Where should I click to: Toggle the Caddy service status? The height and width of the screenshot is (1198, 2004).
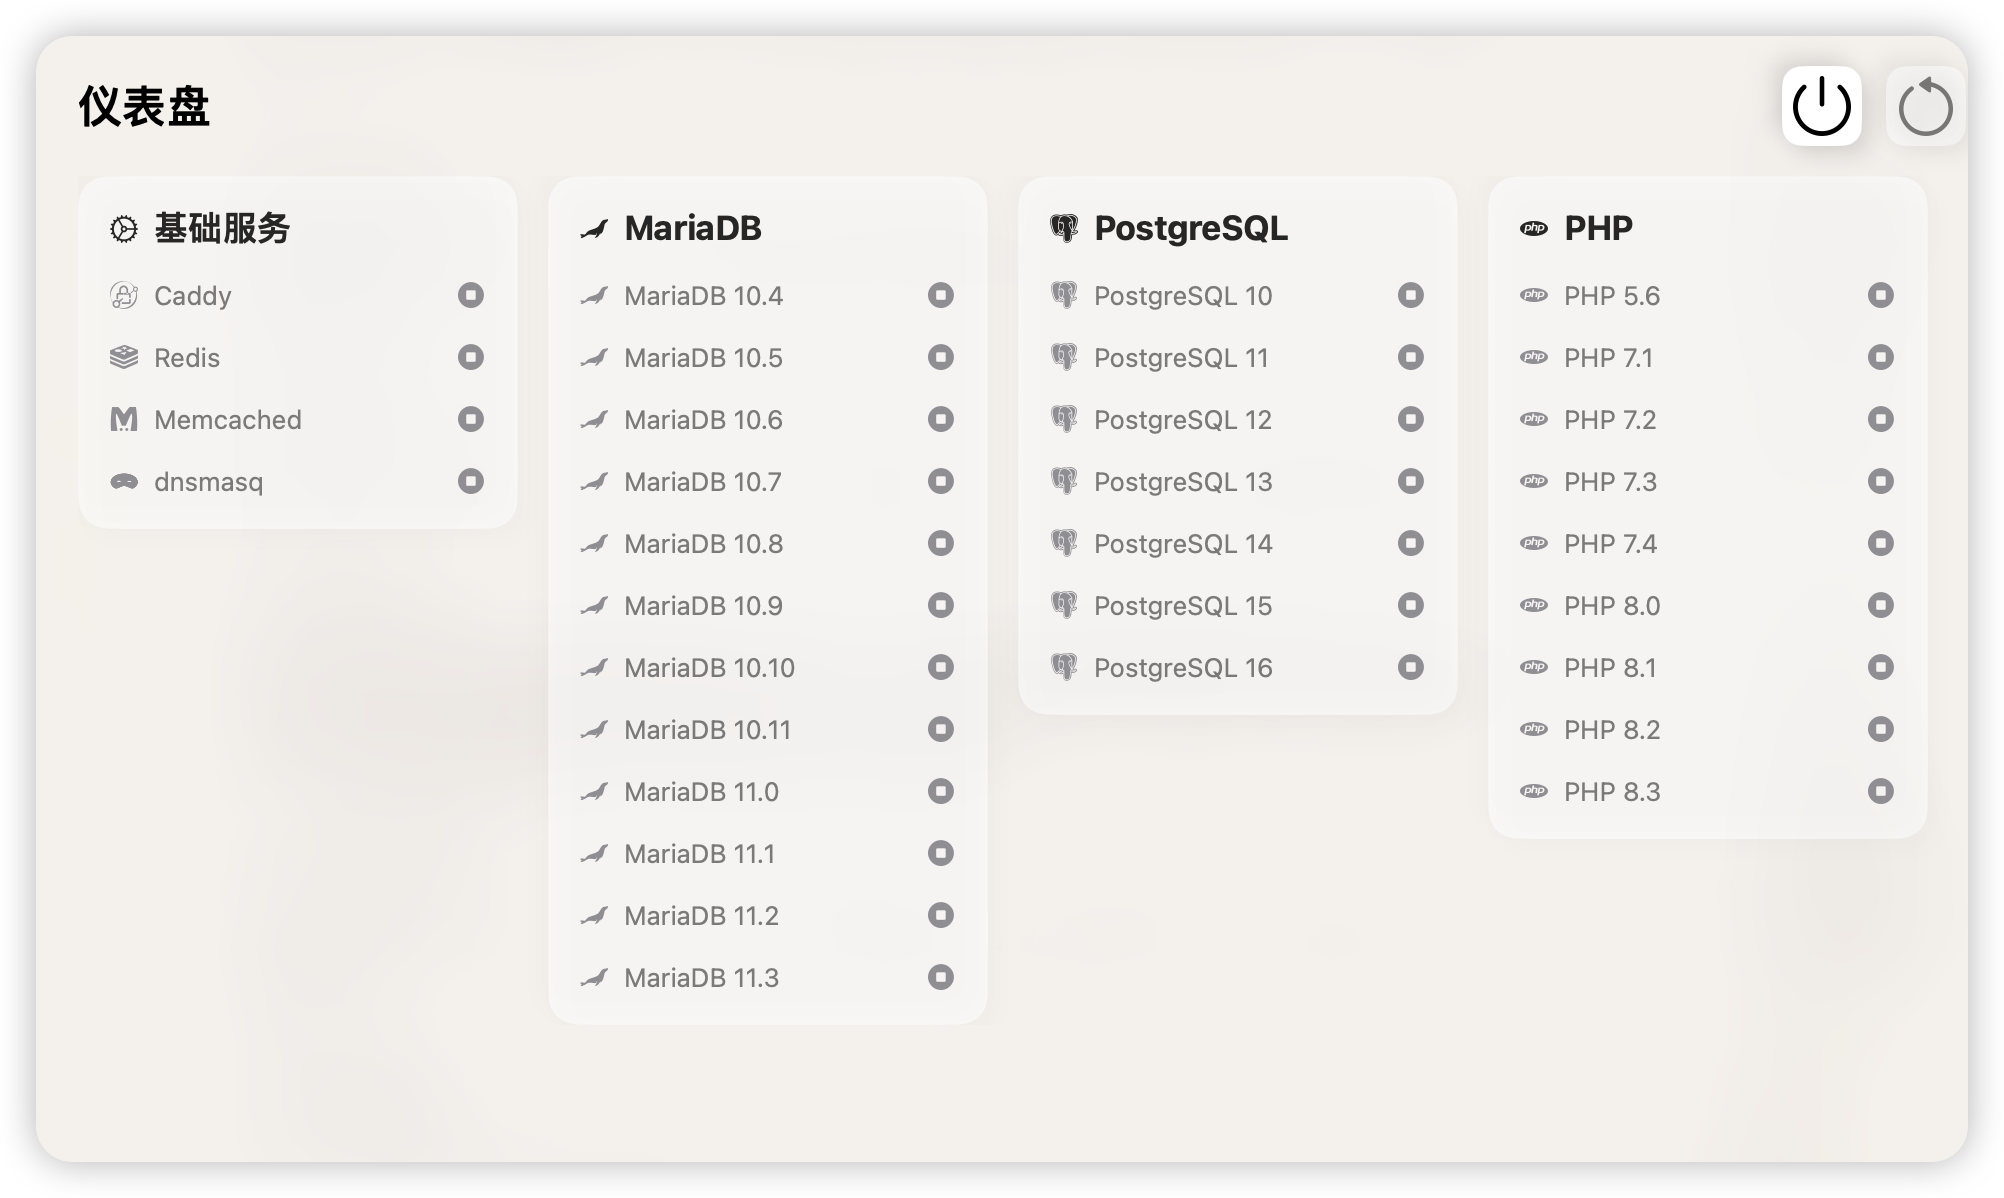[471, 296]
